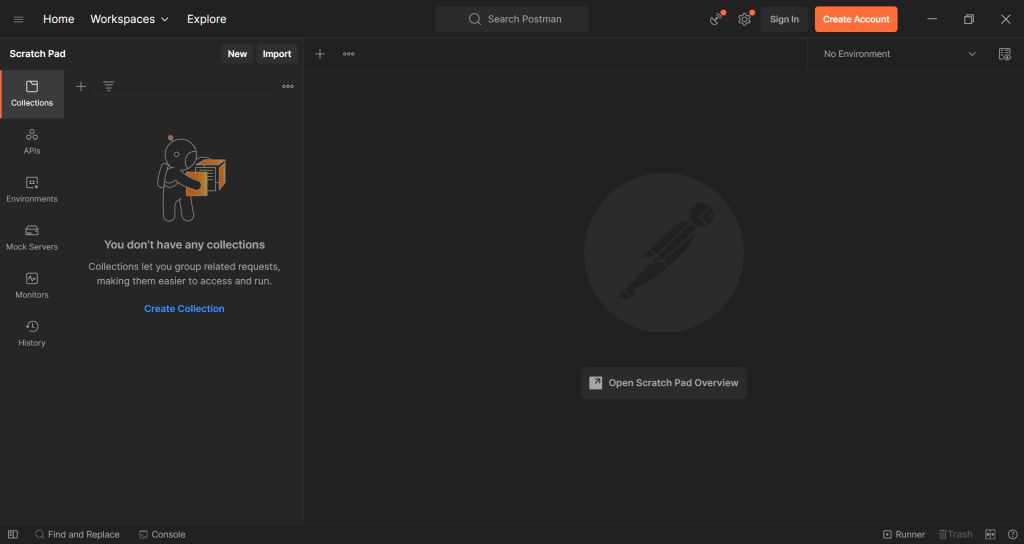
Task: Select the Monitors sidebar tab
Action: tap(32, 286)
